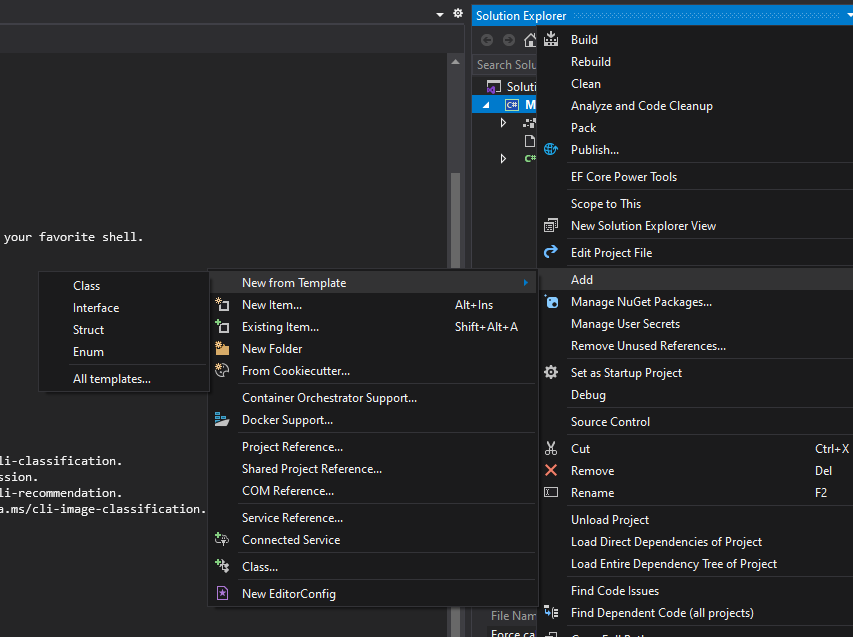Click the Publish globe icon
The width and height of the screenshot is (853, 637).
[x=550, y=149]
